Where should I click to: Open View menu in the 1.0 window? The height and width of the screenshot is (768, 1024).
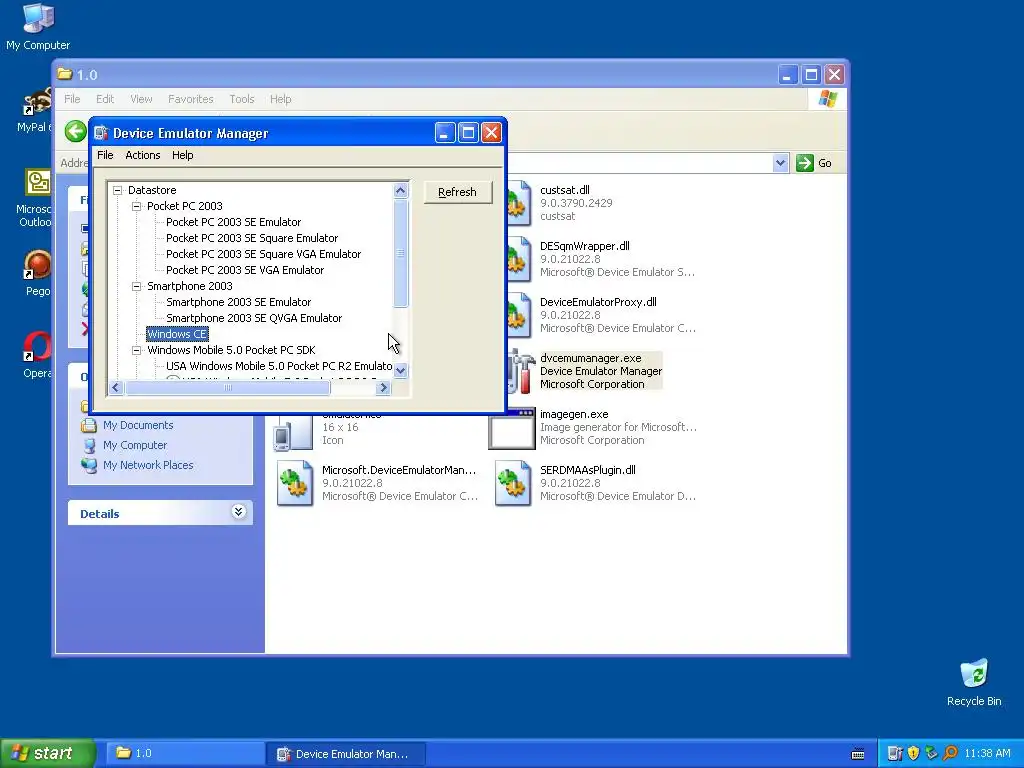(x=141, y=99)
